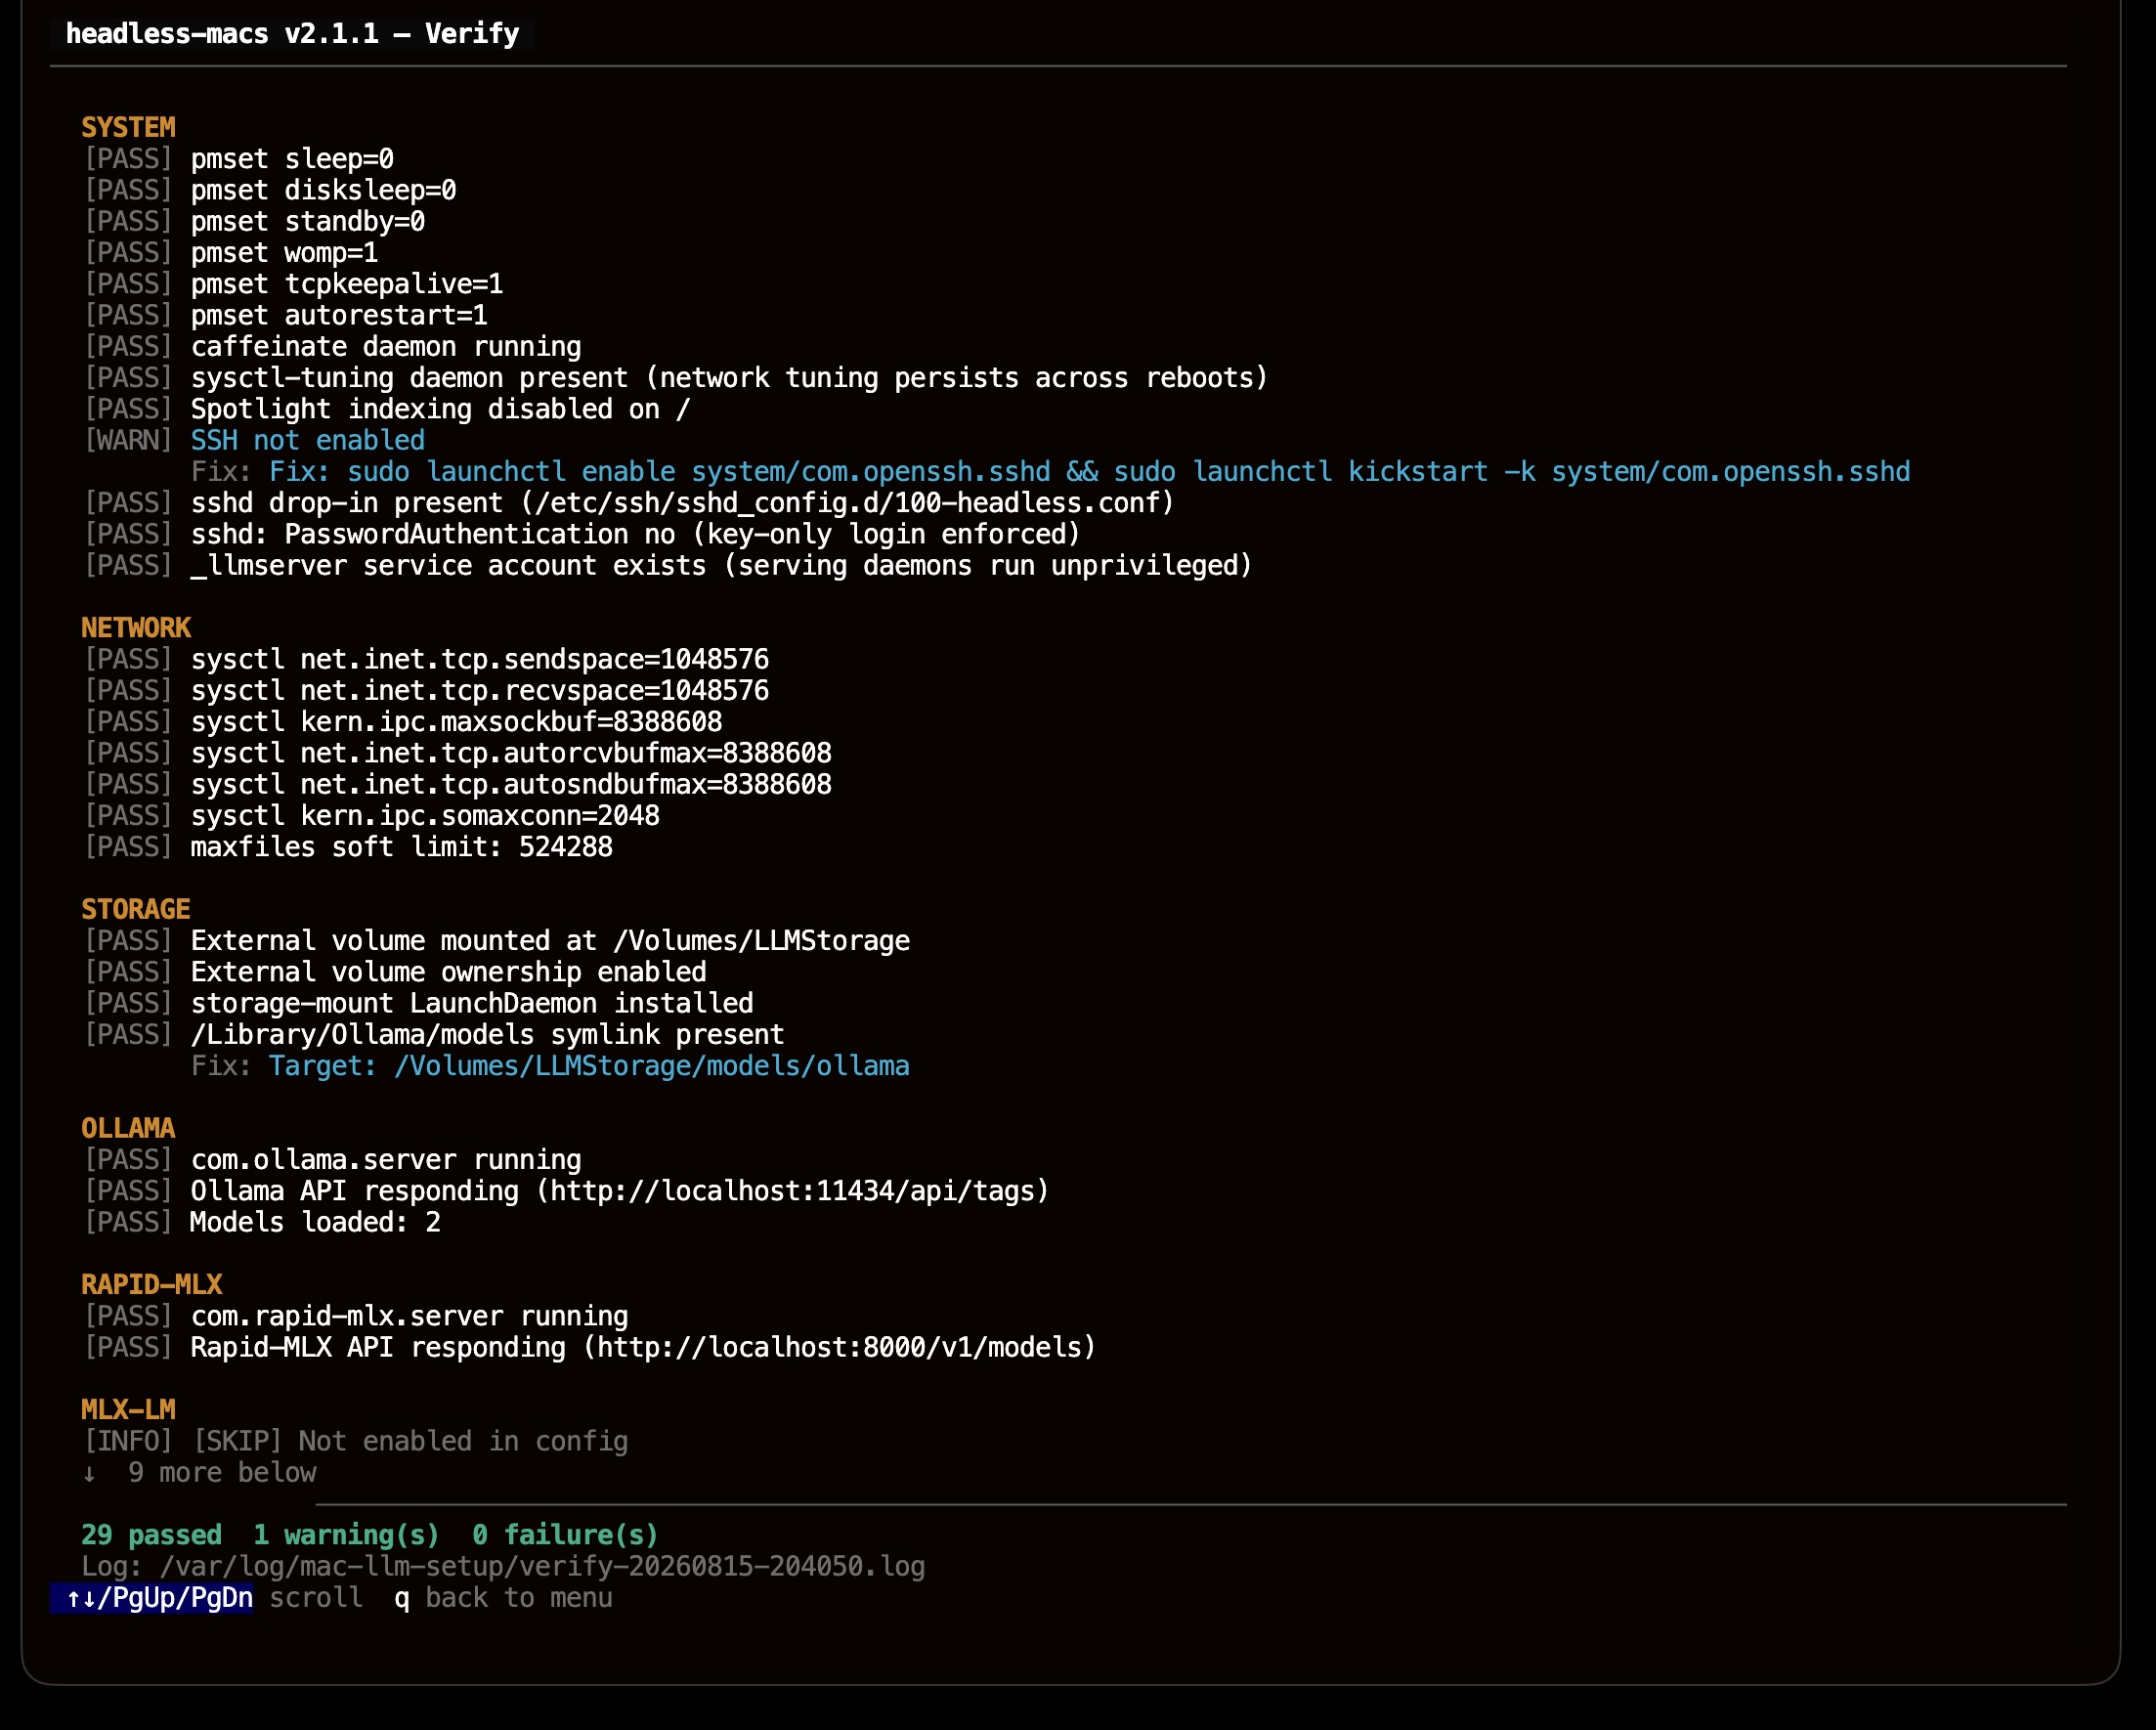The image size is (2156, 1730).
Task: Click 'Ollama API responding' line
Action: pyautogui.click(x=620, y=1191)
